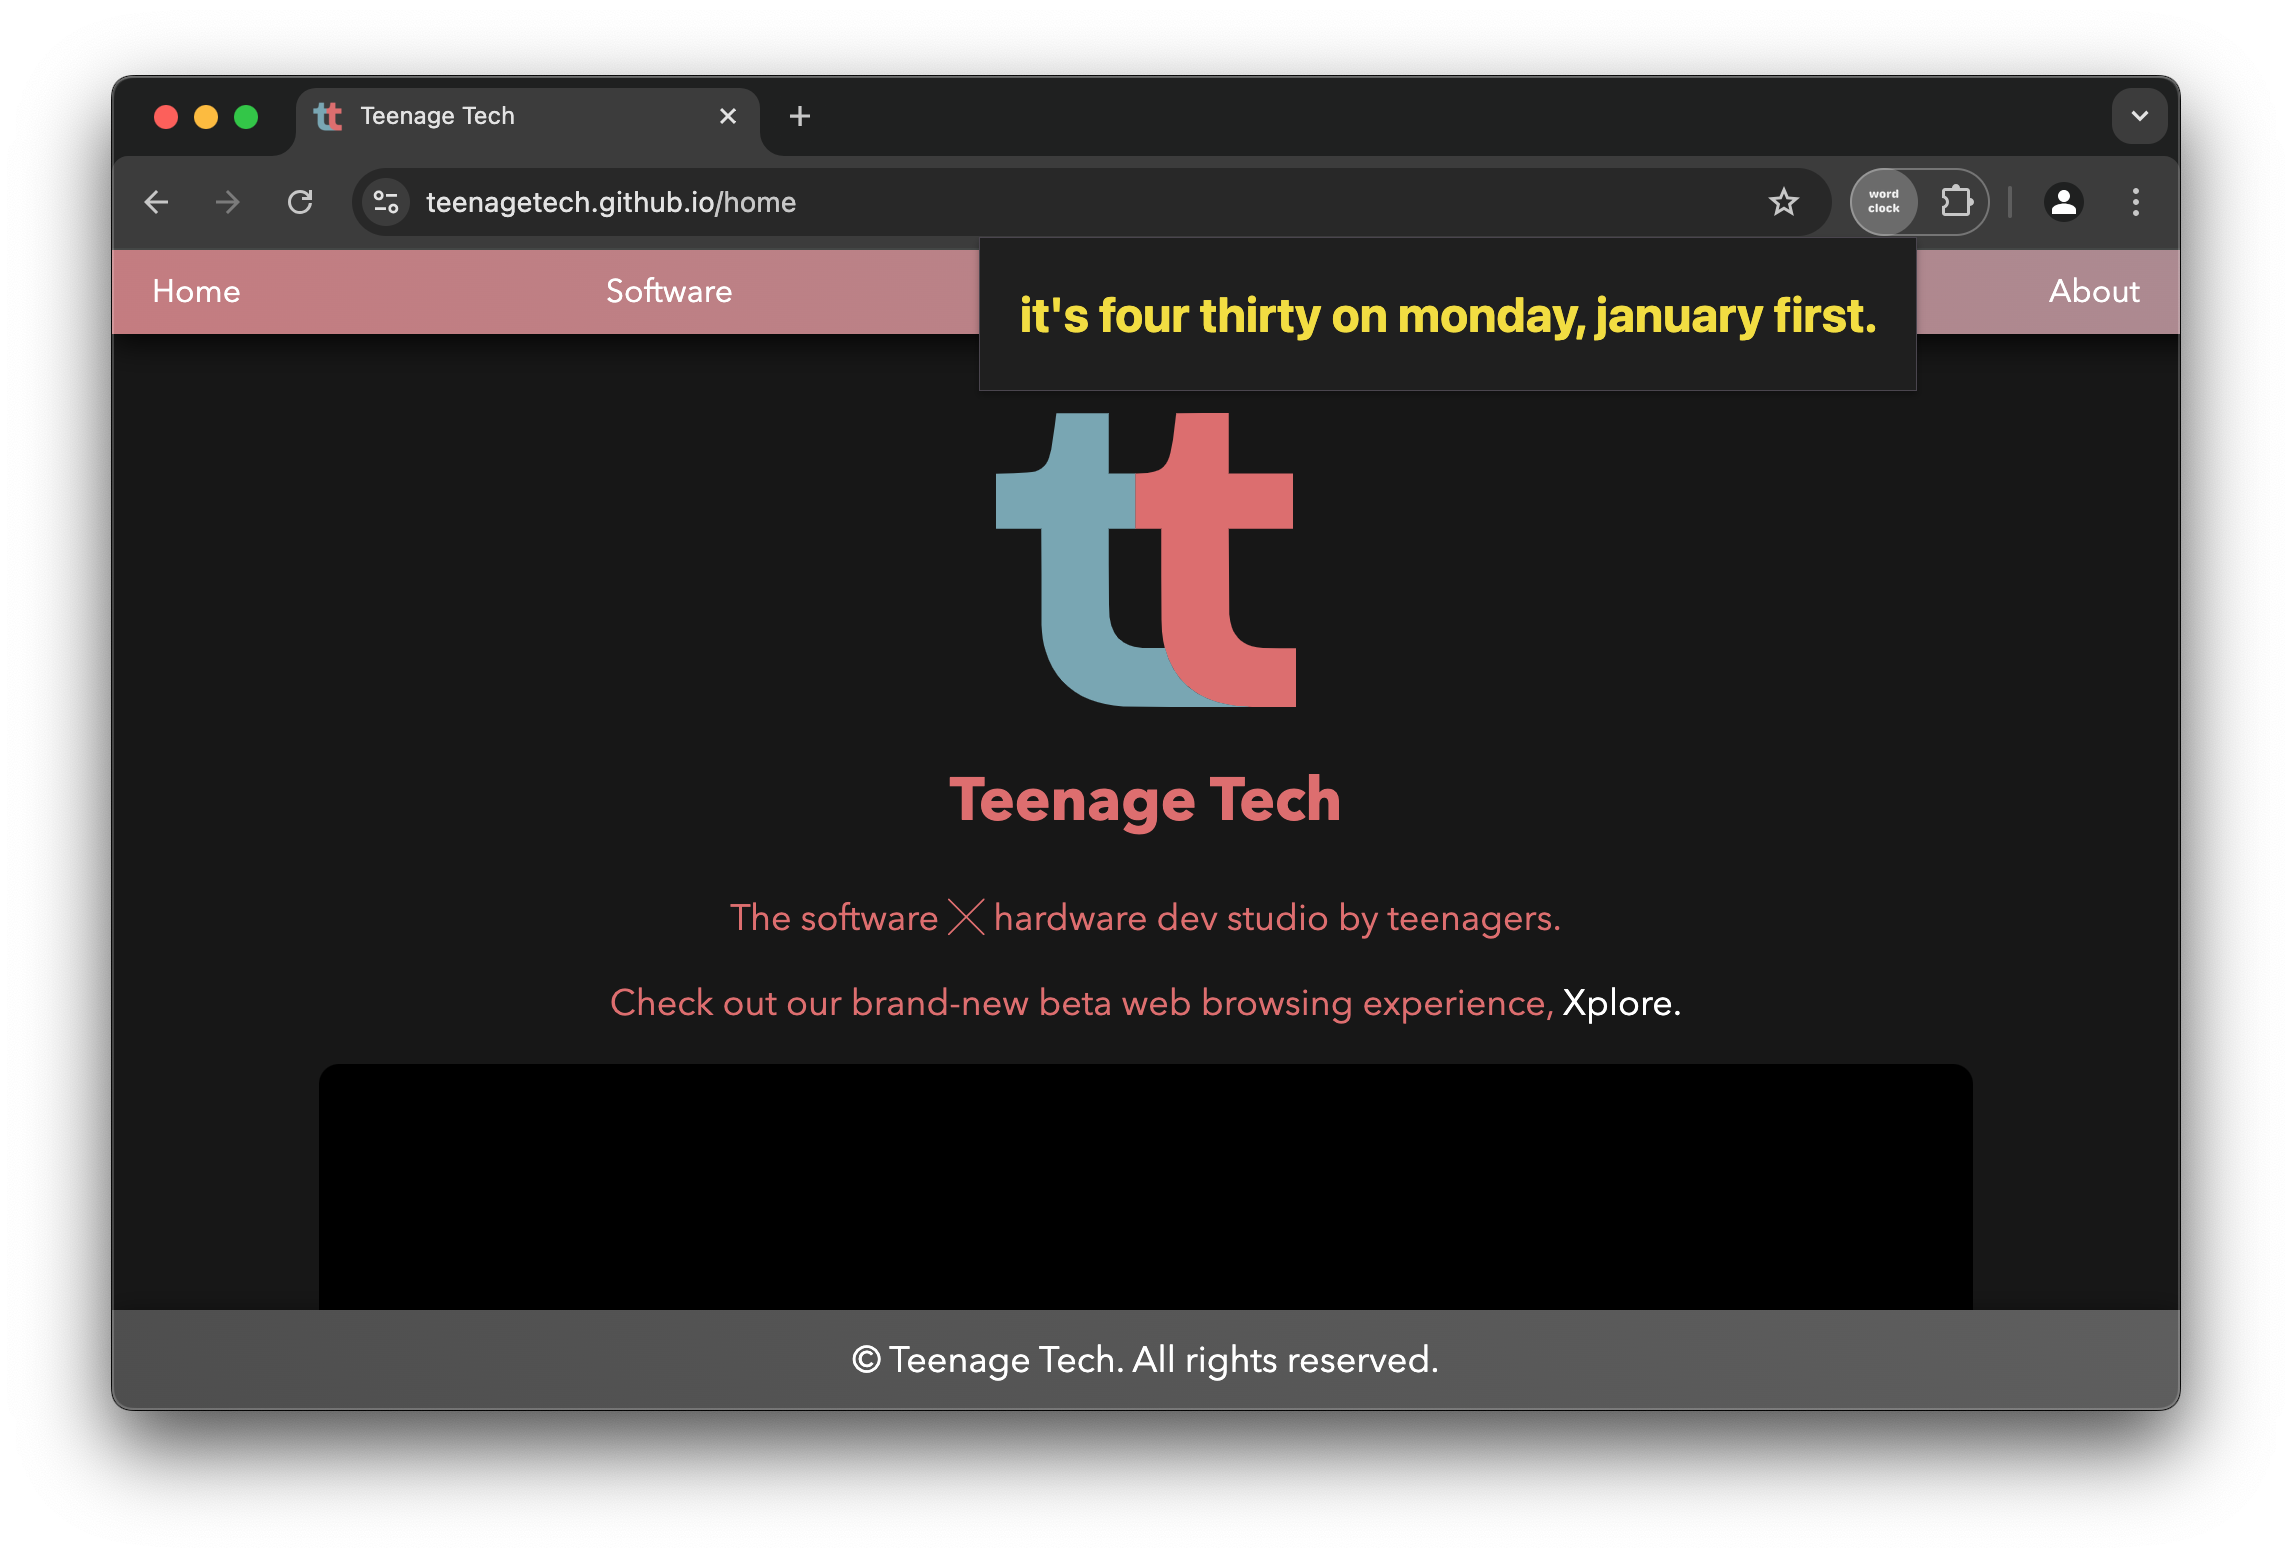Click the black embedded video panel
2292x1558 pixels.
1146,1187
